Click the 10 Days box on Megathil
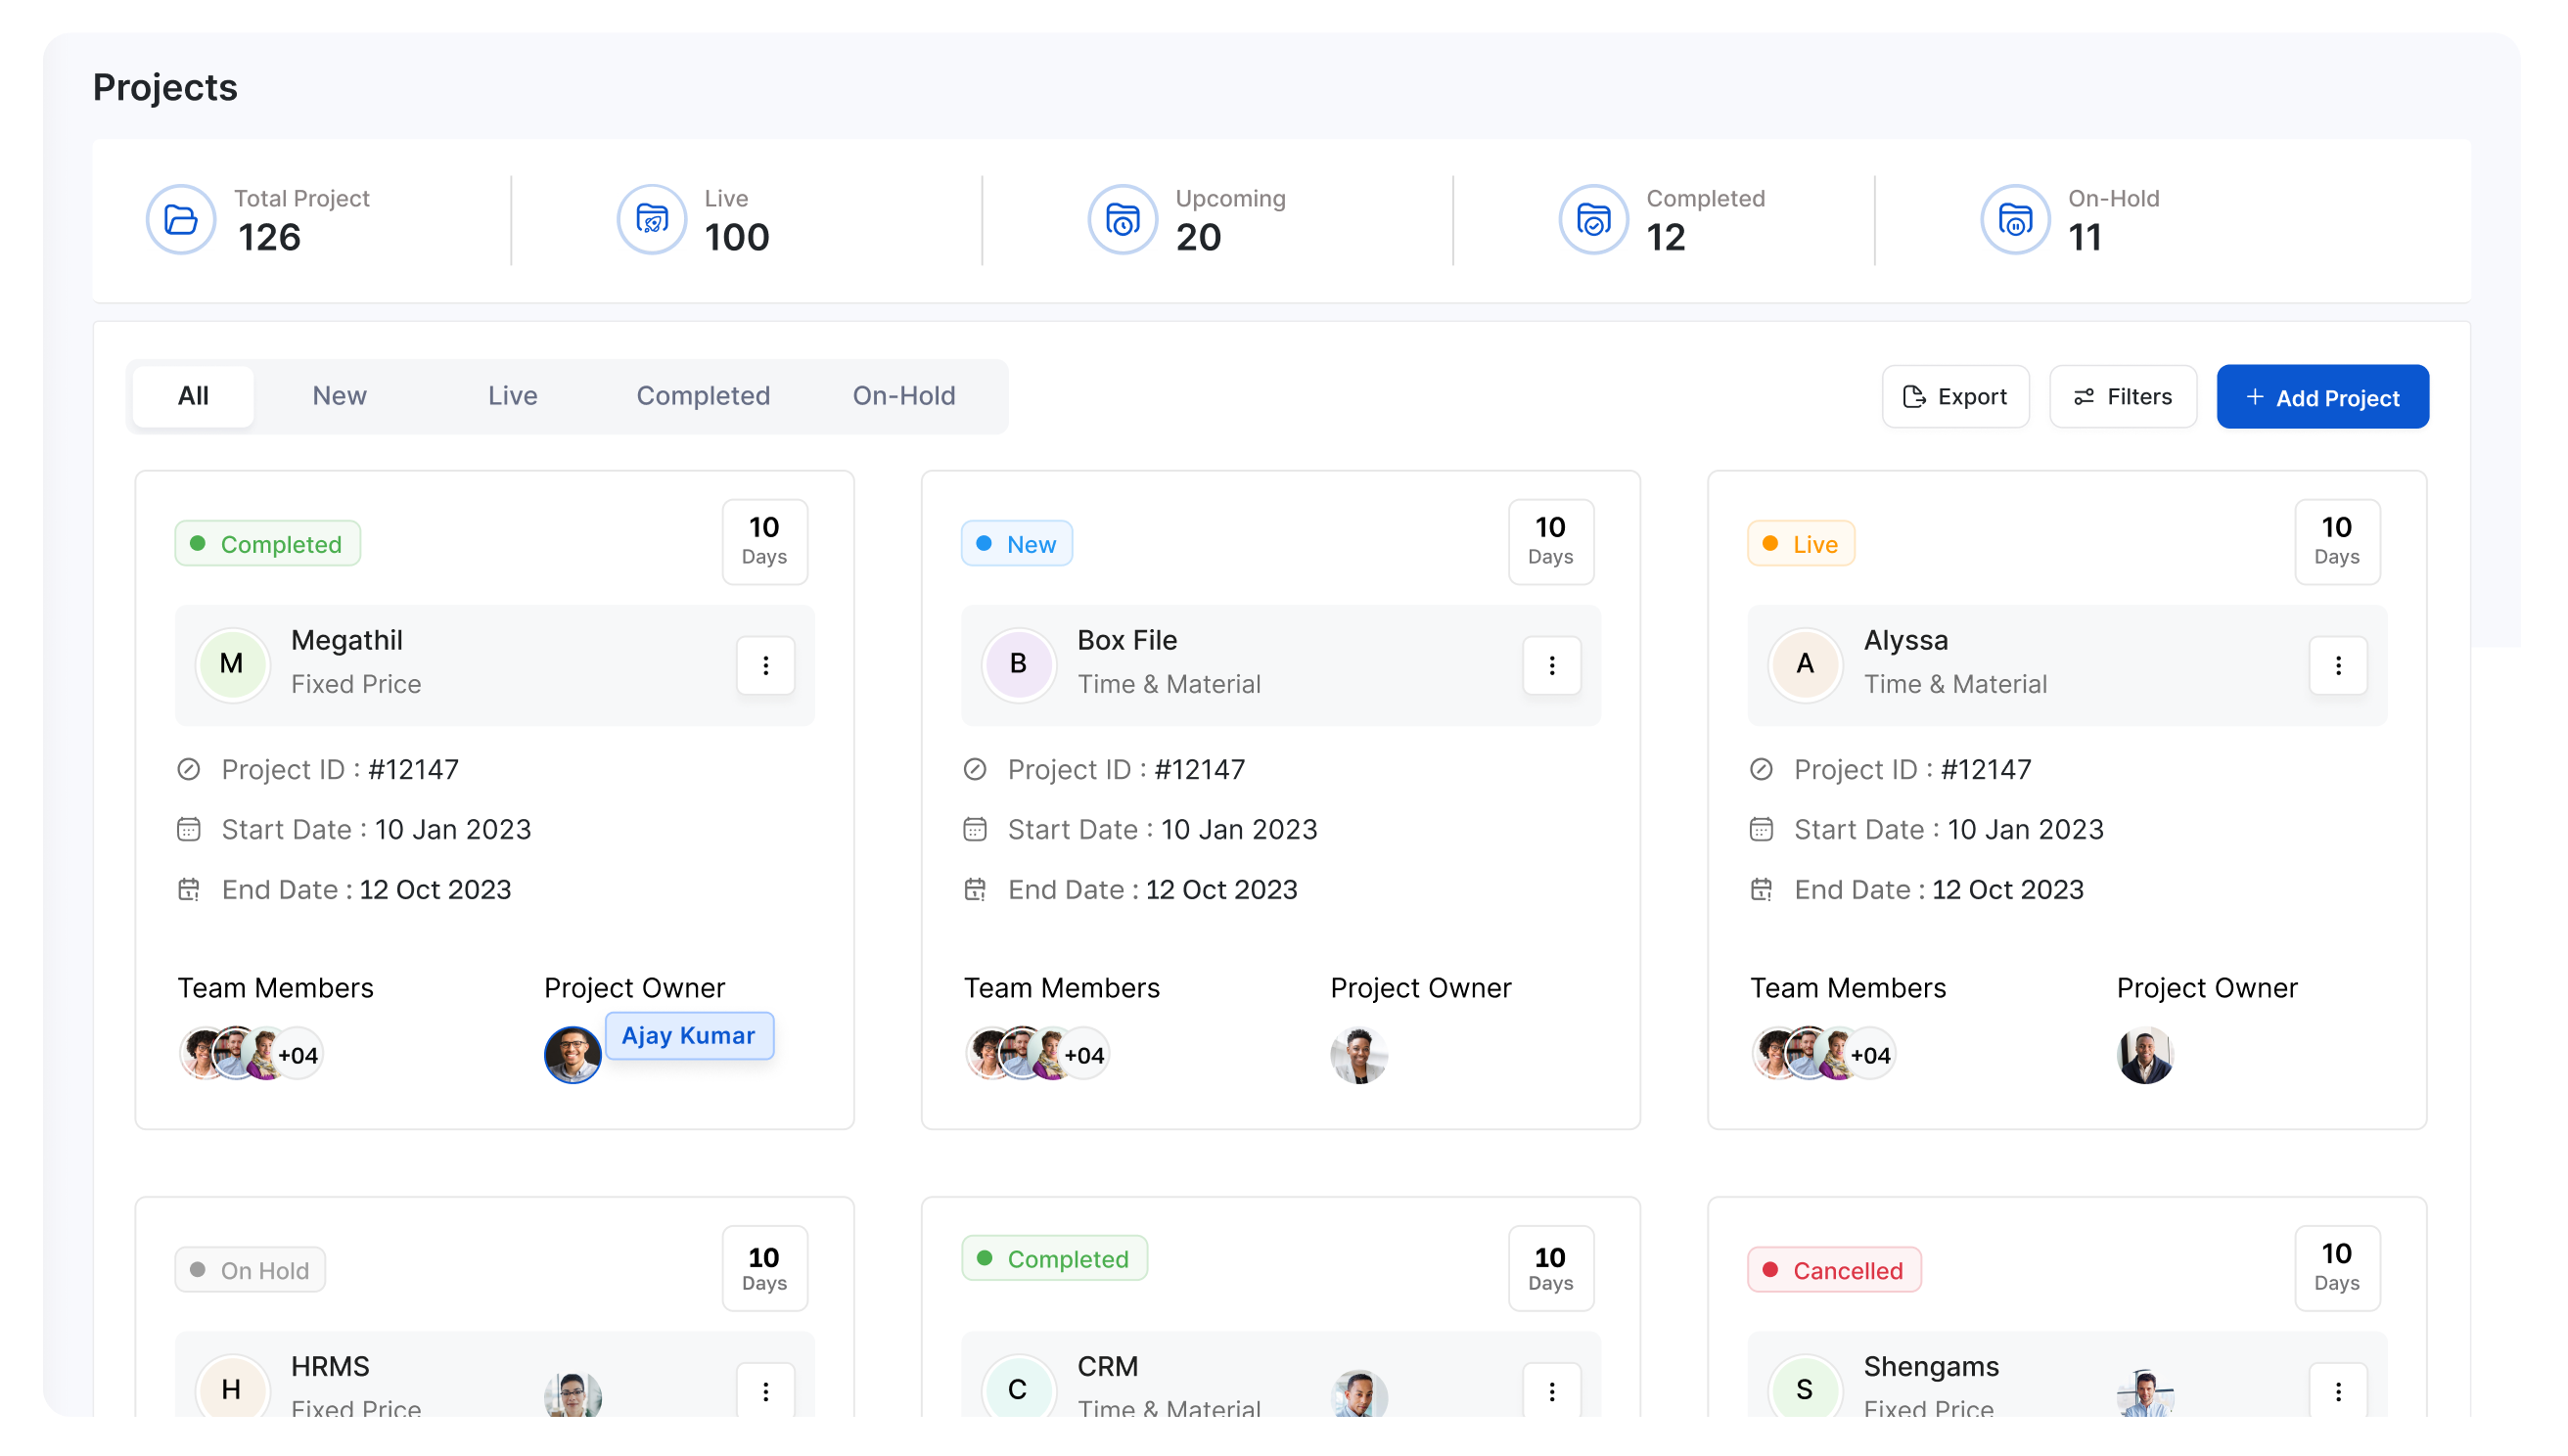 [765, 541]
